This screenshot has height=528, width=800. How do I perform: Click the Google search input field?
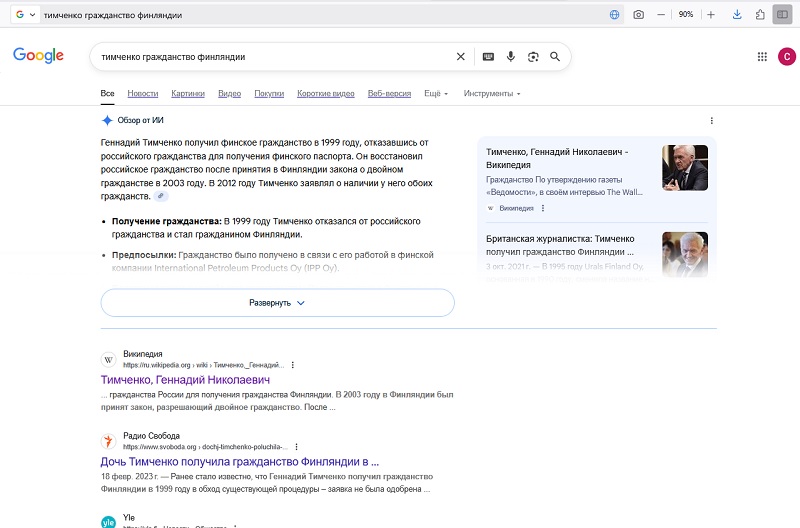point(273,57)
